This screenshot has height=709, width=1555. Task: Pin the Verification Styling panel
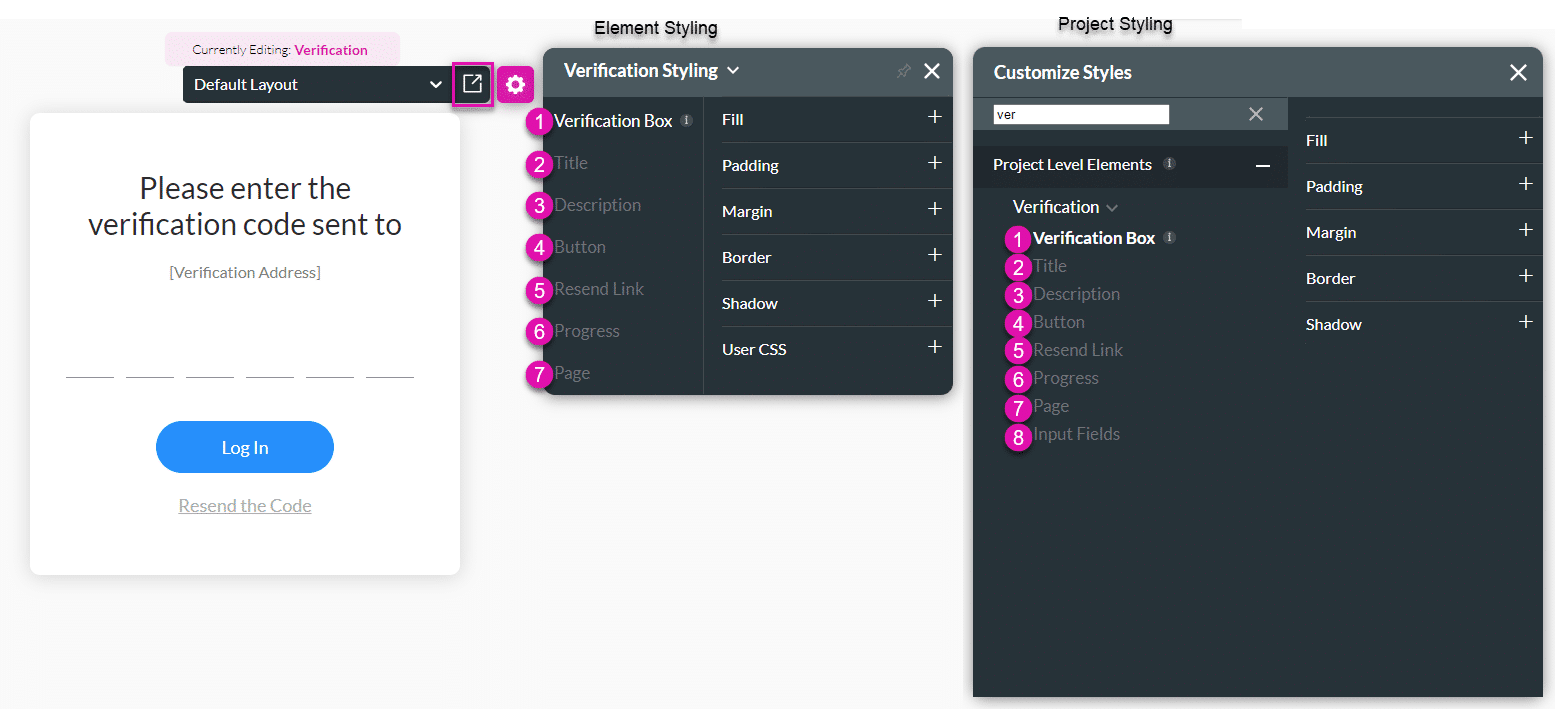pyautogui.click(x=903, y=71)
